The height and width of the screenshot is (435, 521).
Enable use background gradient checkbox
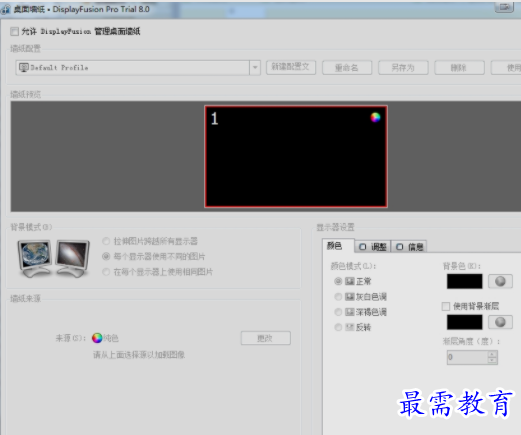pos(446,306)
